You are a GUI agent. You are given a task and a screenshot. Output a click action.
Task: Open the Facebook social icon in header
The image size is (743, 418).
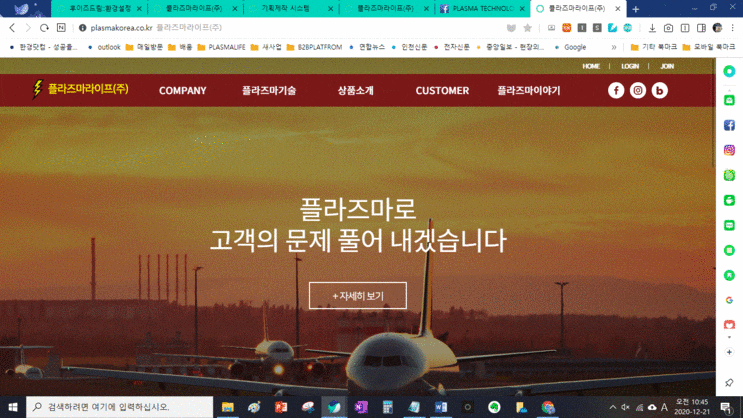point(616,91)
